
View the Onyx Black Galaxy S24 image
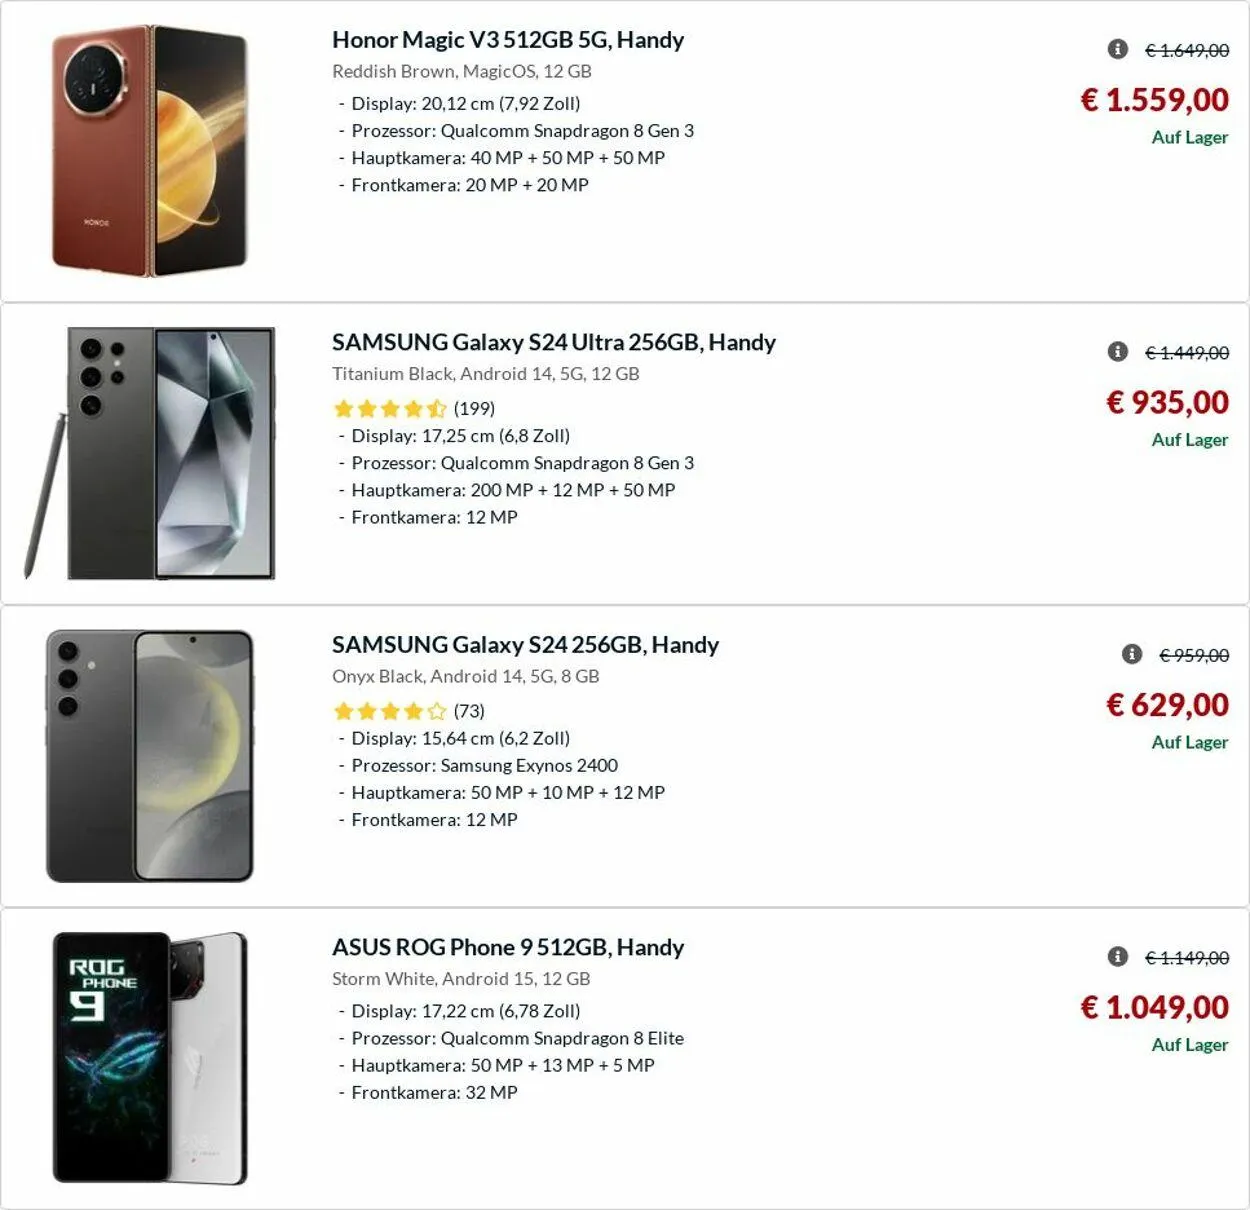150,756
